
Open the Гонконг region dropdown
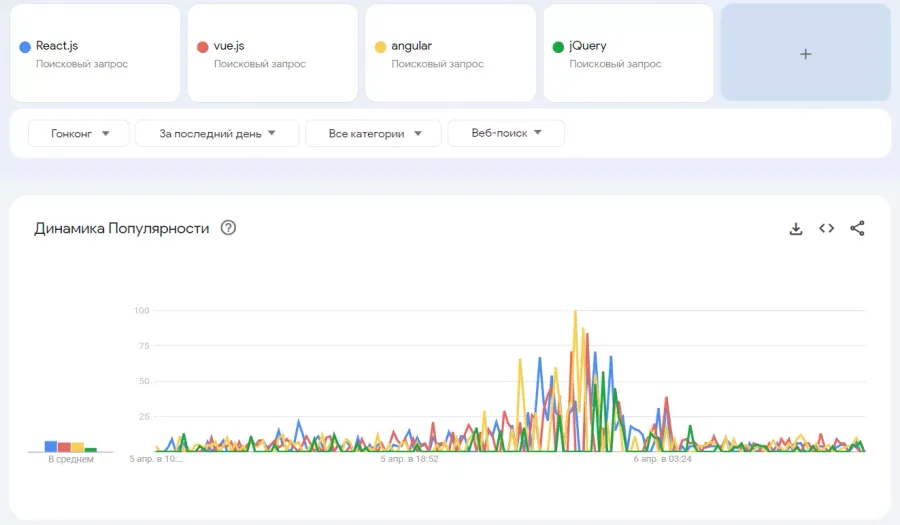coord(79,133)
